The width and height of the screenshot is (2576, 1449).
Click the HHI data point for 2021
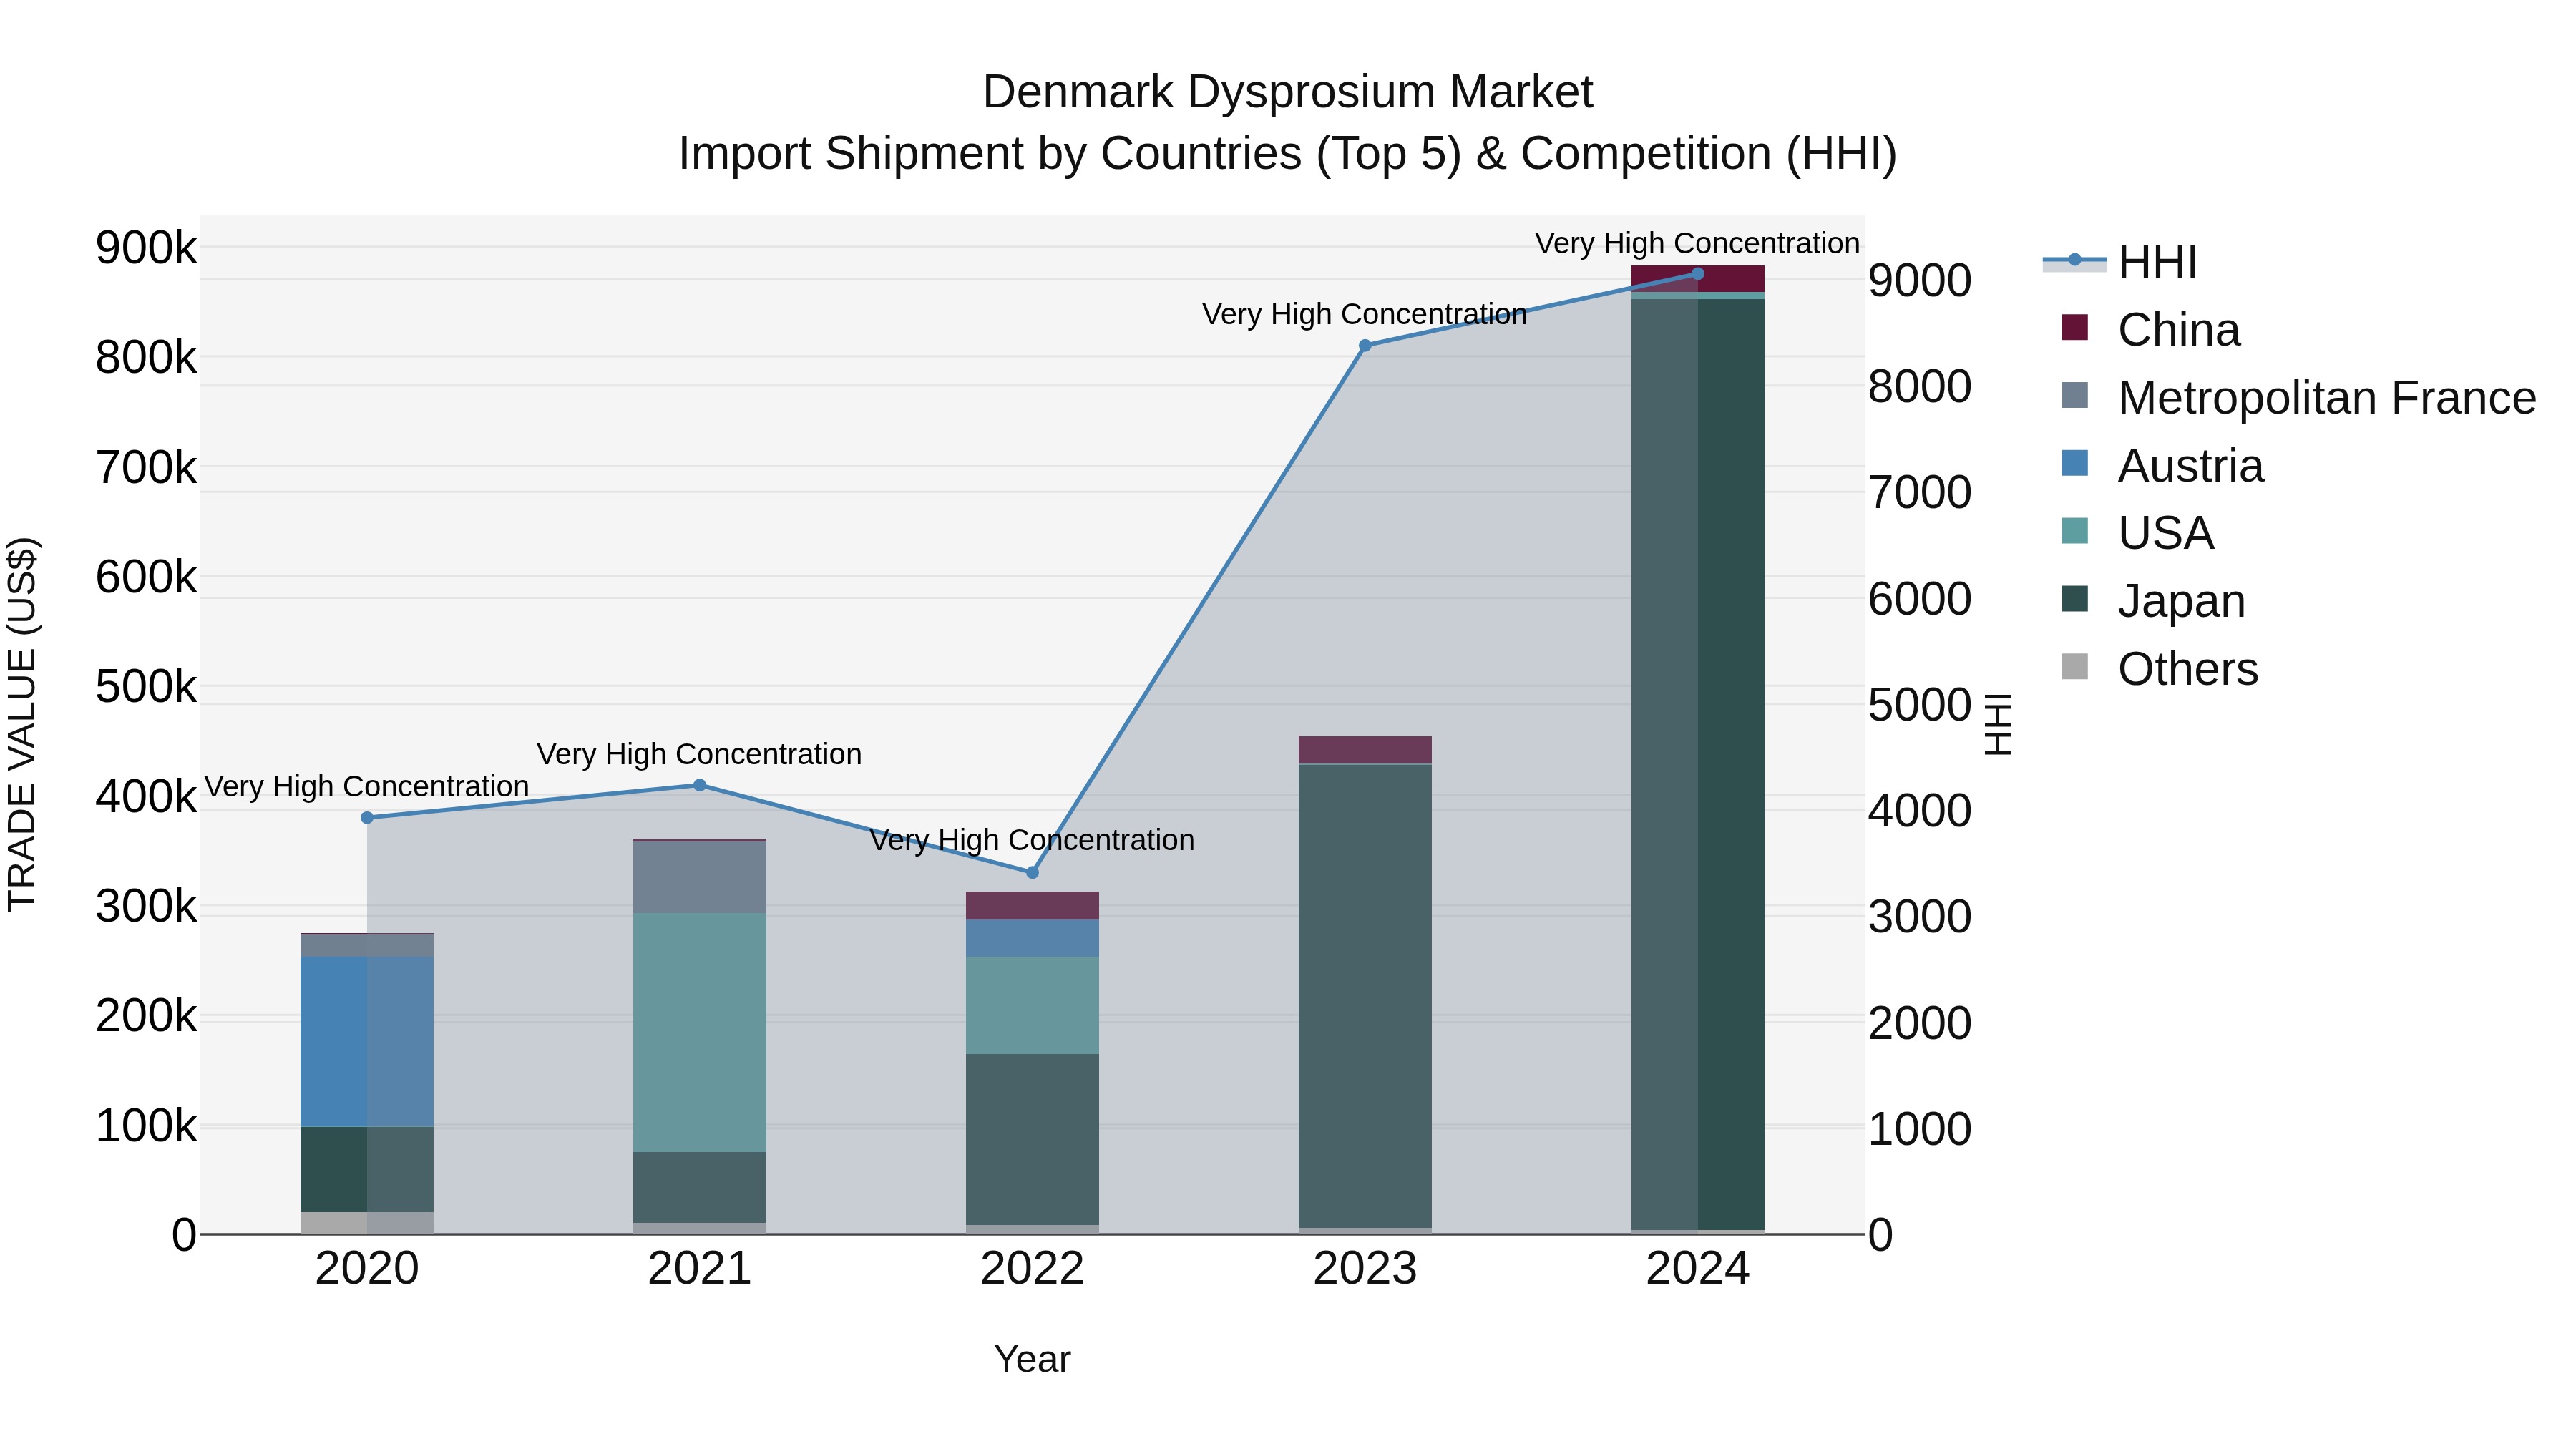pyautogui.click(x=700, y=785)
